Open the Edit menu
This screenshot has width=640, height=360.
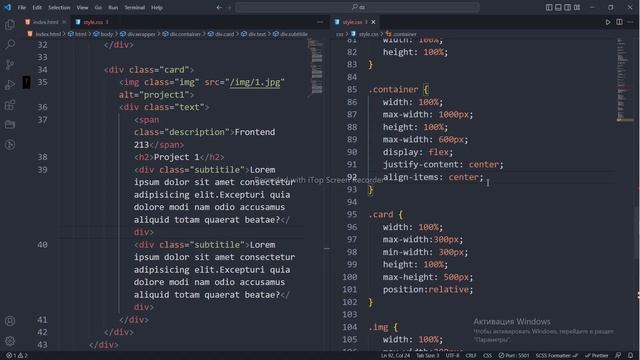[37, 7]
